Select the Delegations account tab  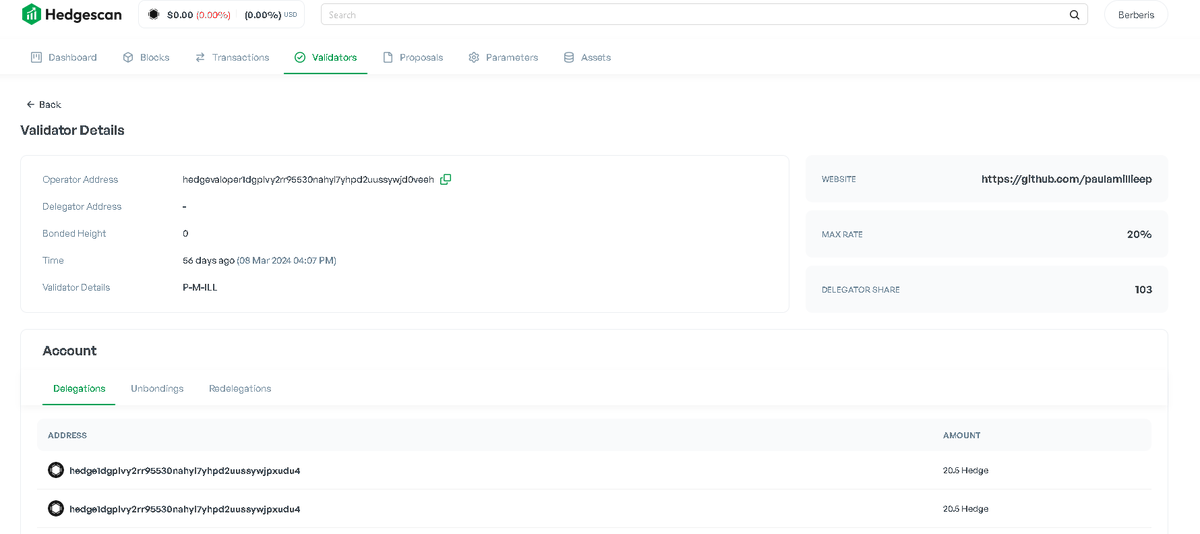tap(79, 388)
